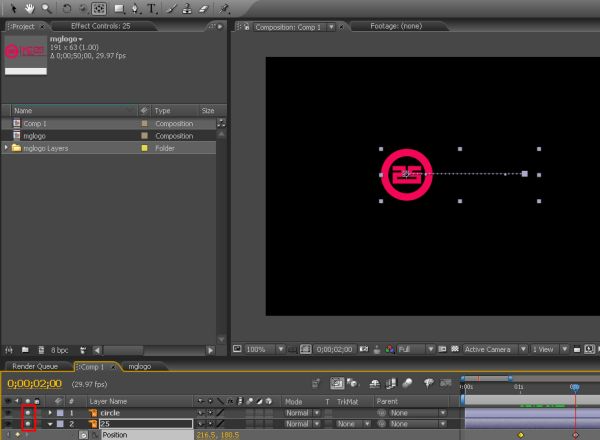Open the Render Queue tab
Image resolution: width=600 pixels, height=440 pixels.
35,366
